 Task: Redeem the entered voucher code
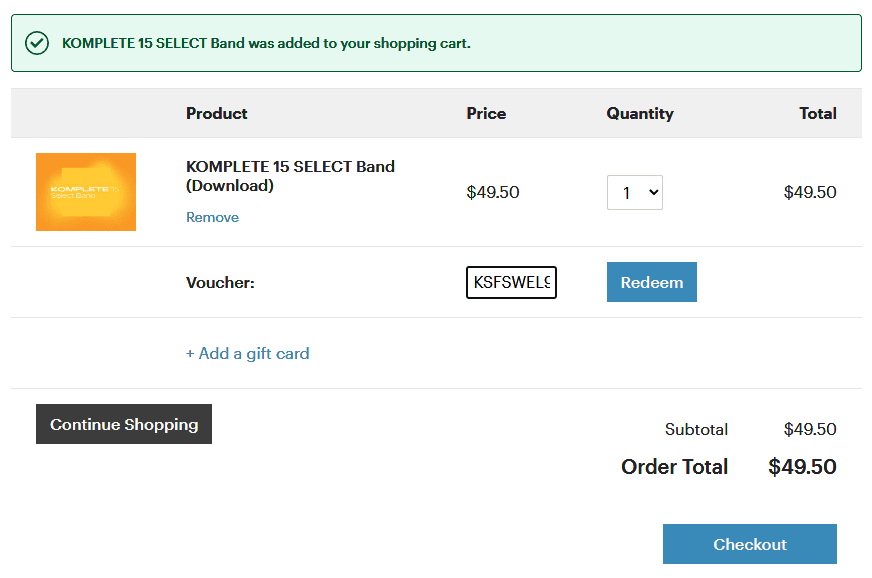click(x=652, y=282)
